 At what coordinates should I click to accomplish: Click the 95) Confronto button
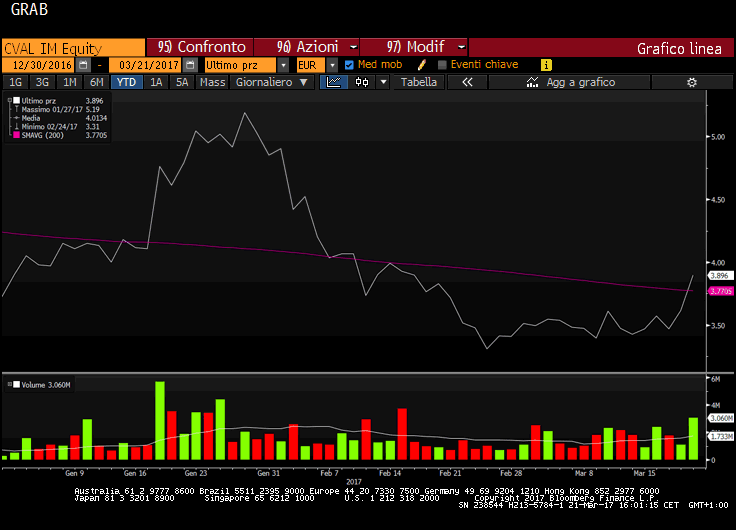click(201, 47)
